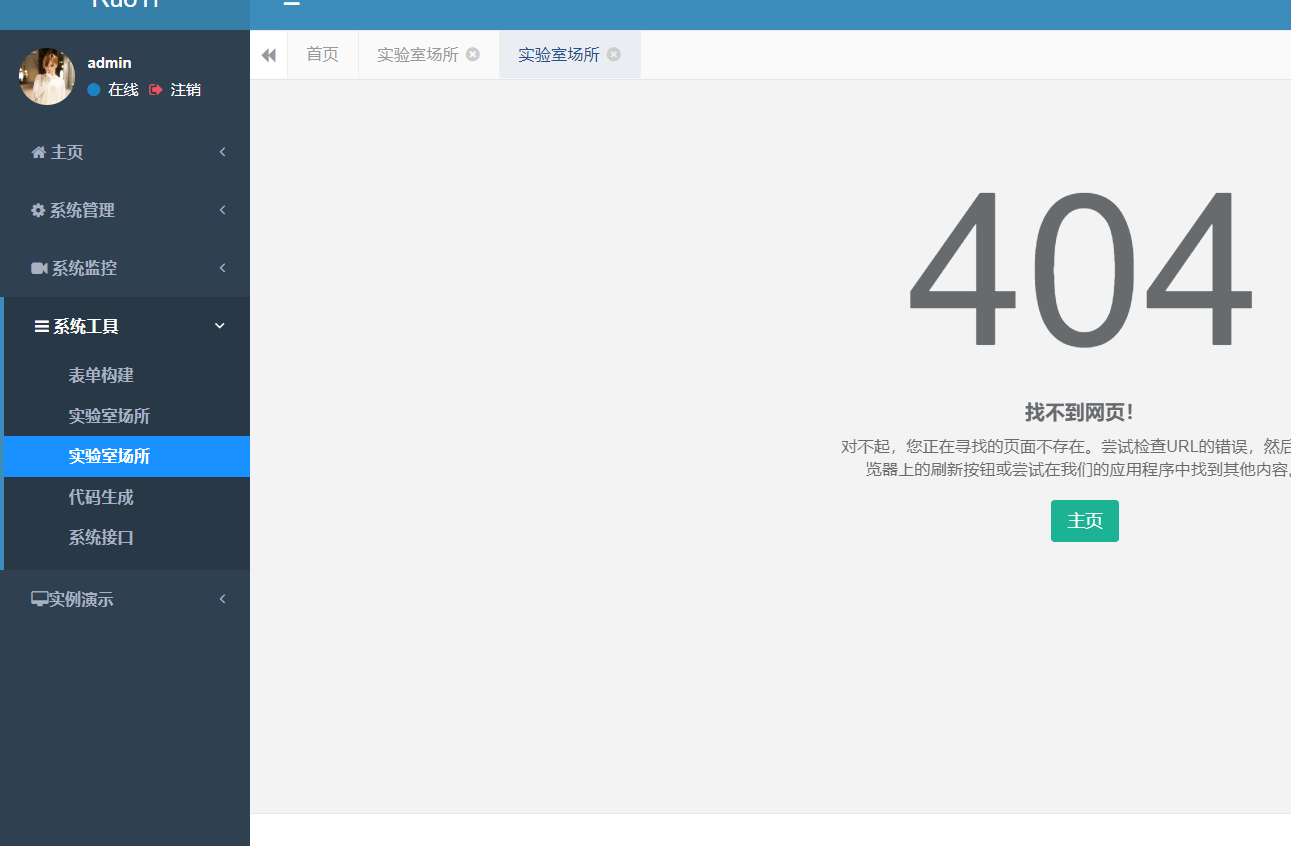This screenshot has height=846, width=1291.
Task: Select the monitor icon for 实例演示
Action: coord(38,598)
